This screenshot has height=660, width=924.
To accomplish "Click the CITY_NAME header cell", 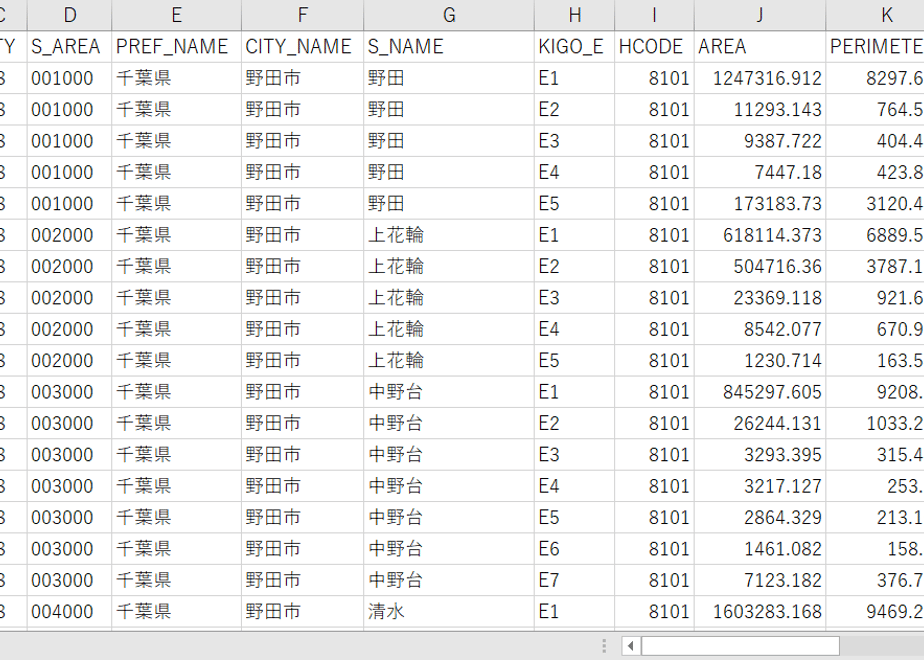I will point(302,47).
